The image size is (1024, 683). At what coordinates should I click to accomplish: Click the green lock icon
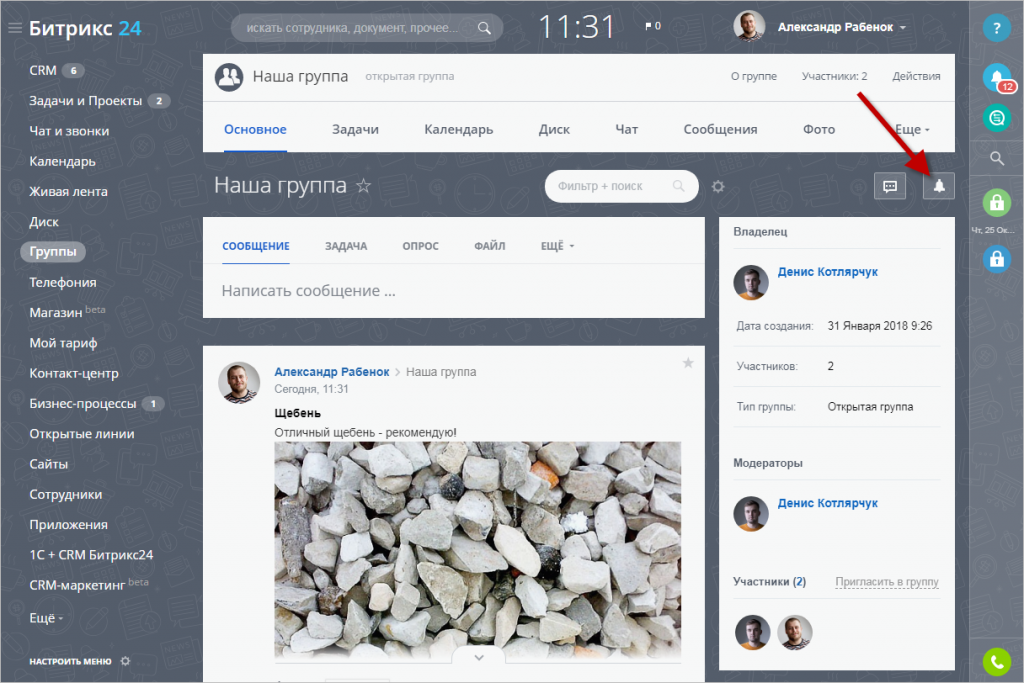(x=997, y=202)
